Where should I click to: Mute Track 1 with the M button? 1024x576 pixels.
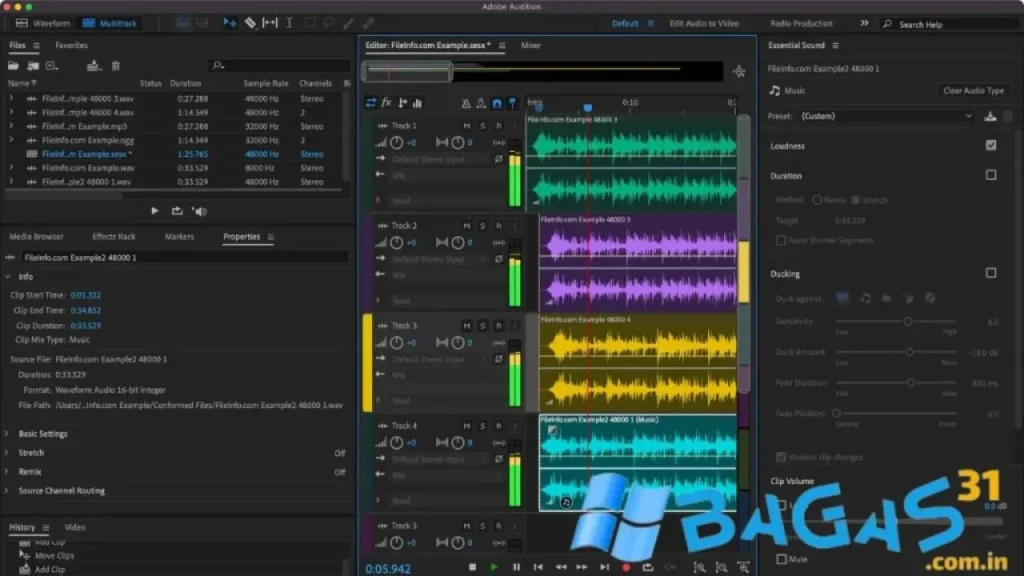point(466,125)
